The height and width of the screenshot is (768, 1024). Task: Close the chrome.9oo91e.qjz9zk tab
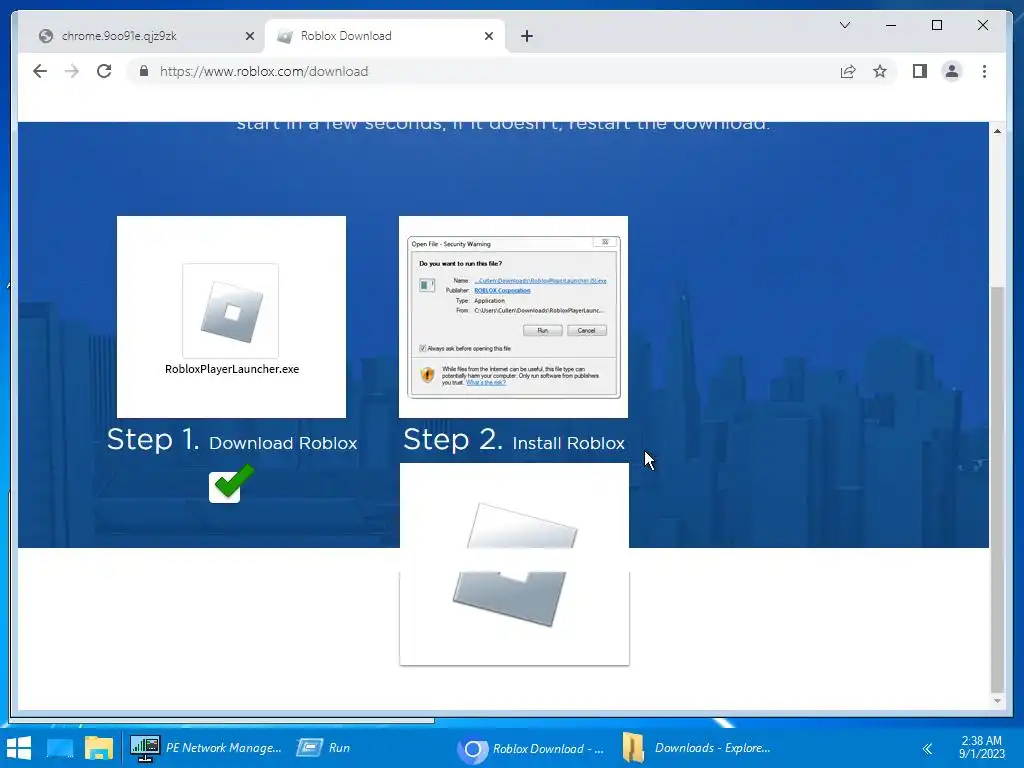[249, 36]
